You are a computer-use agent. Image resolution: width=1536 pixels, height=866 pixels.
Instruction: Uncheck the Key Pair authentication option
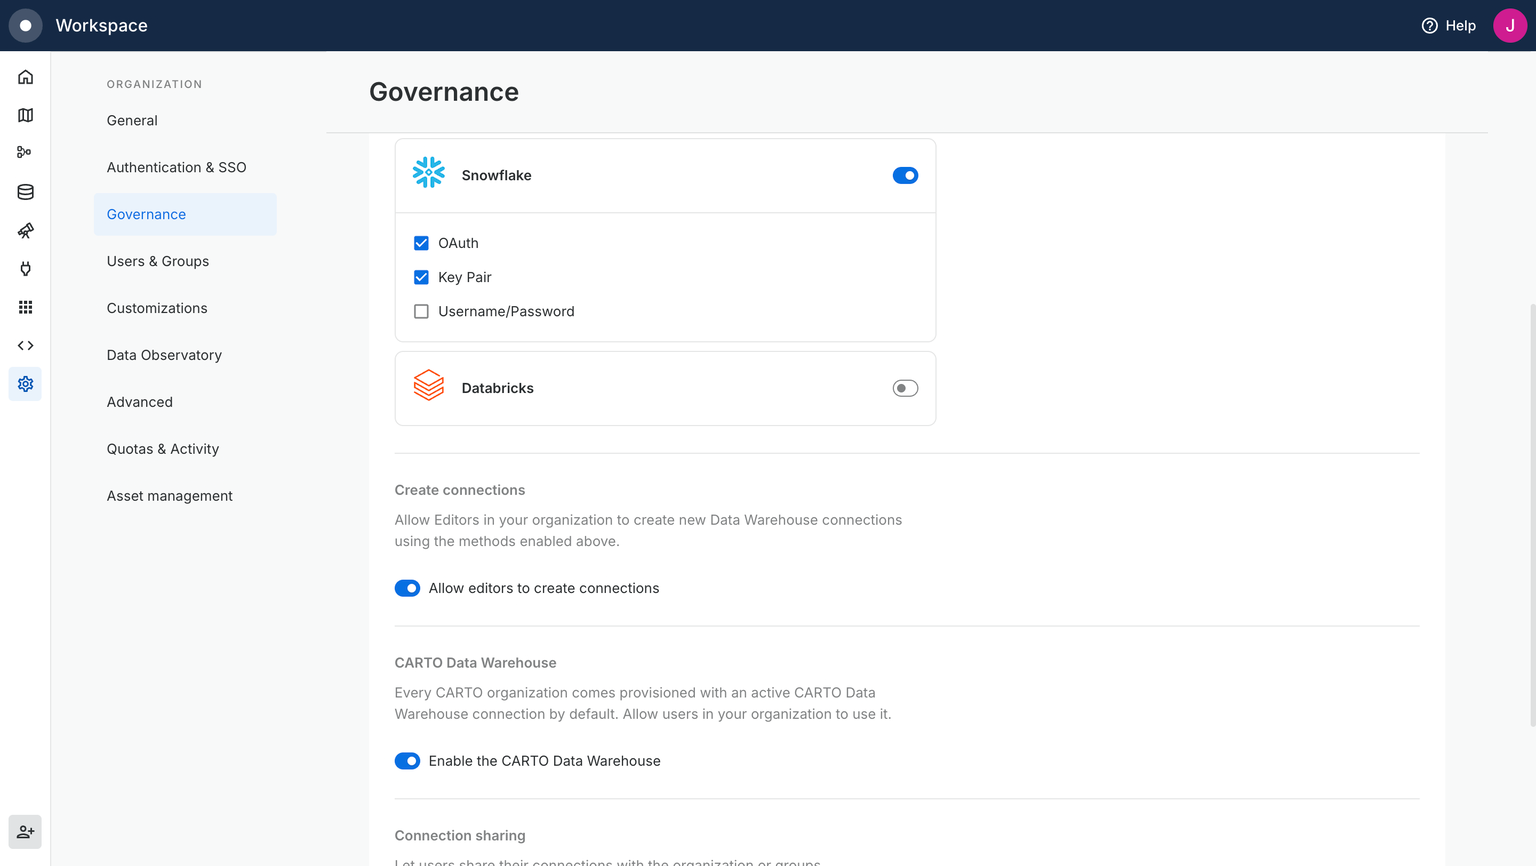(421, 277)
